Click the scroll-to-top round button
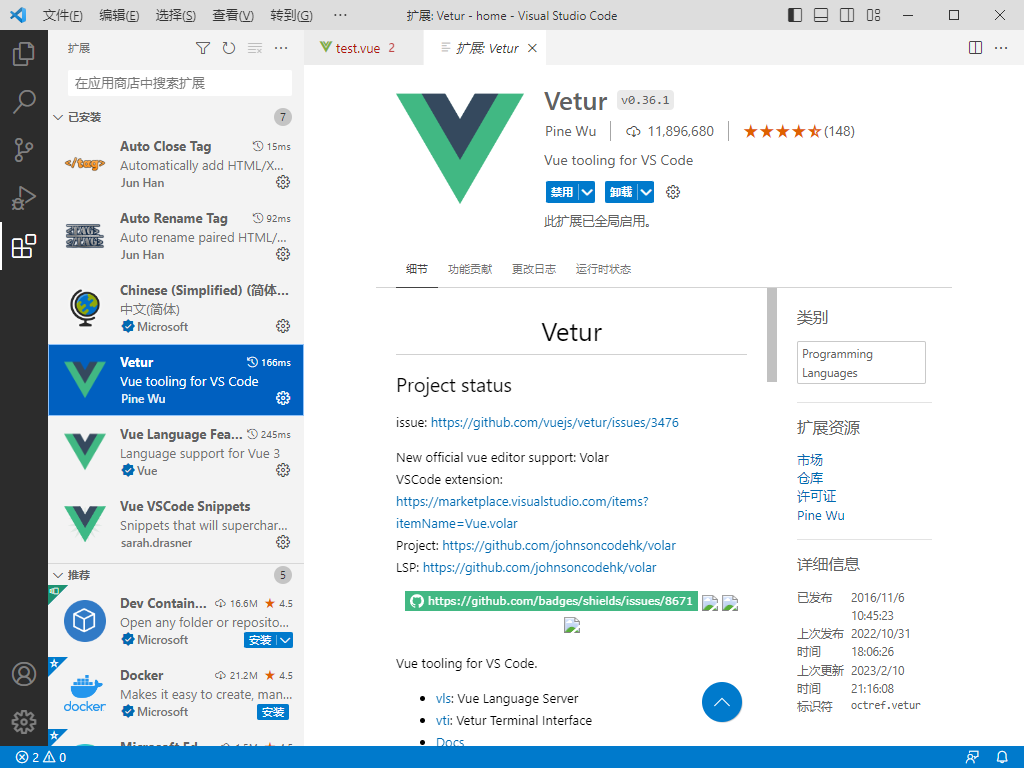The width and height of the screenshot is (1024, 768). pos(722,702)
